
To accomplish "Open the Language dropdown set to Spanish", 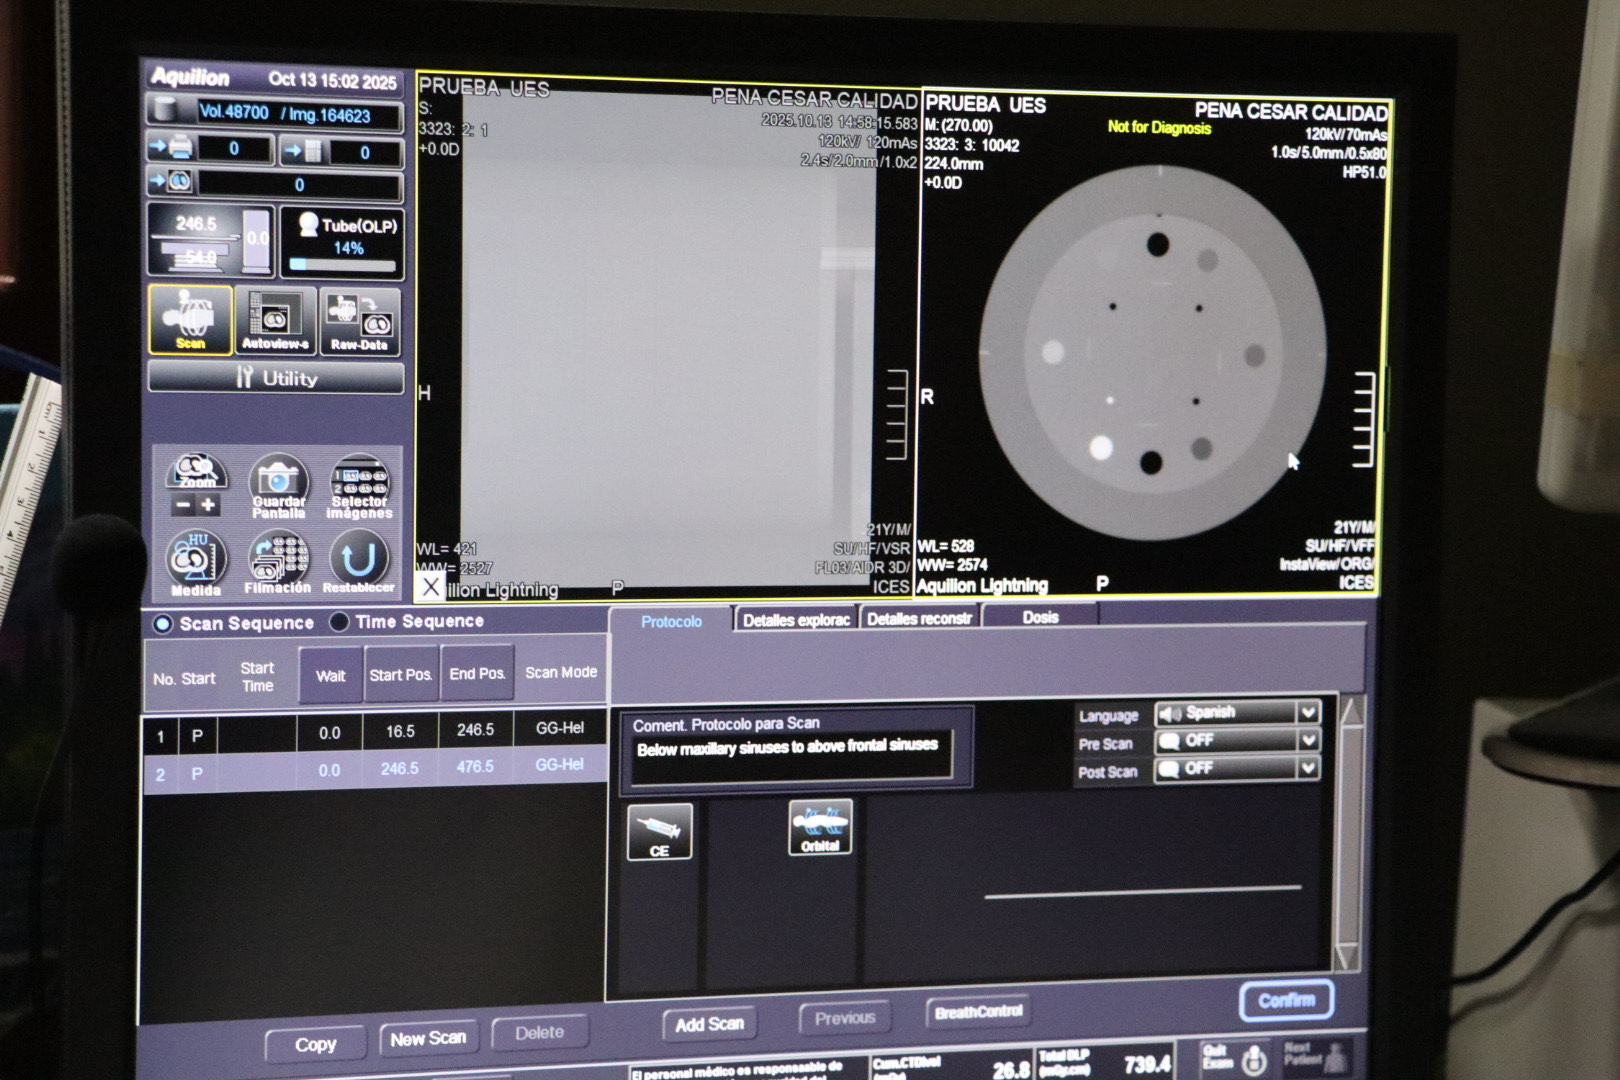I will click(1237, 713).
